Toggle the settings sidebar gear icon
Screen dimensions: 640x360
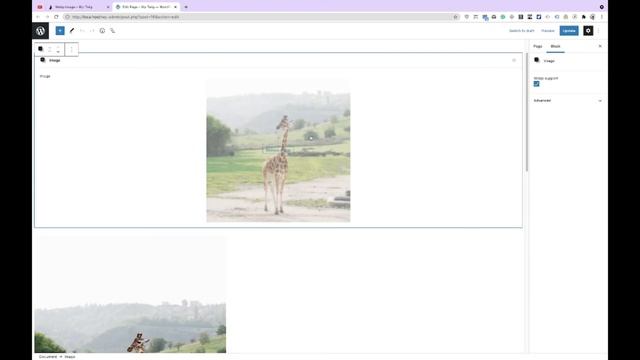pos(588,31)
